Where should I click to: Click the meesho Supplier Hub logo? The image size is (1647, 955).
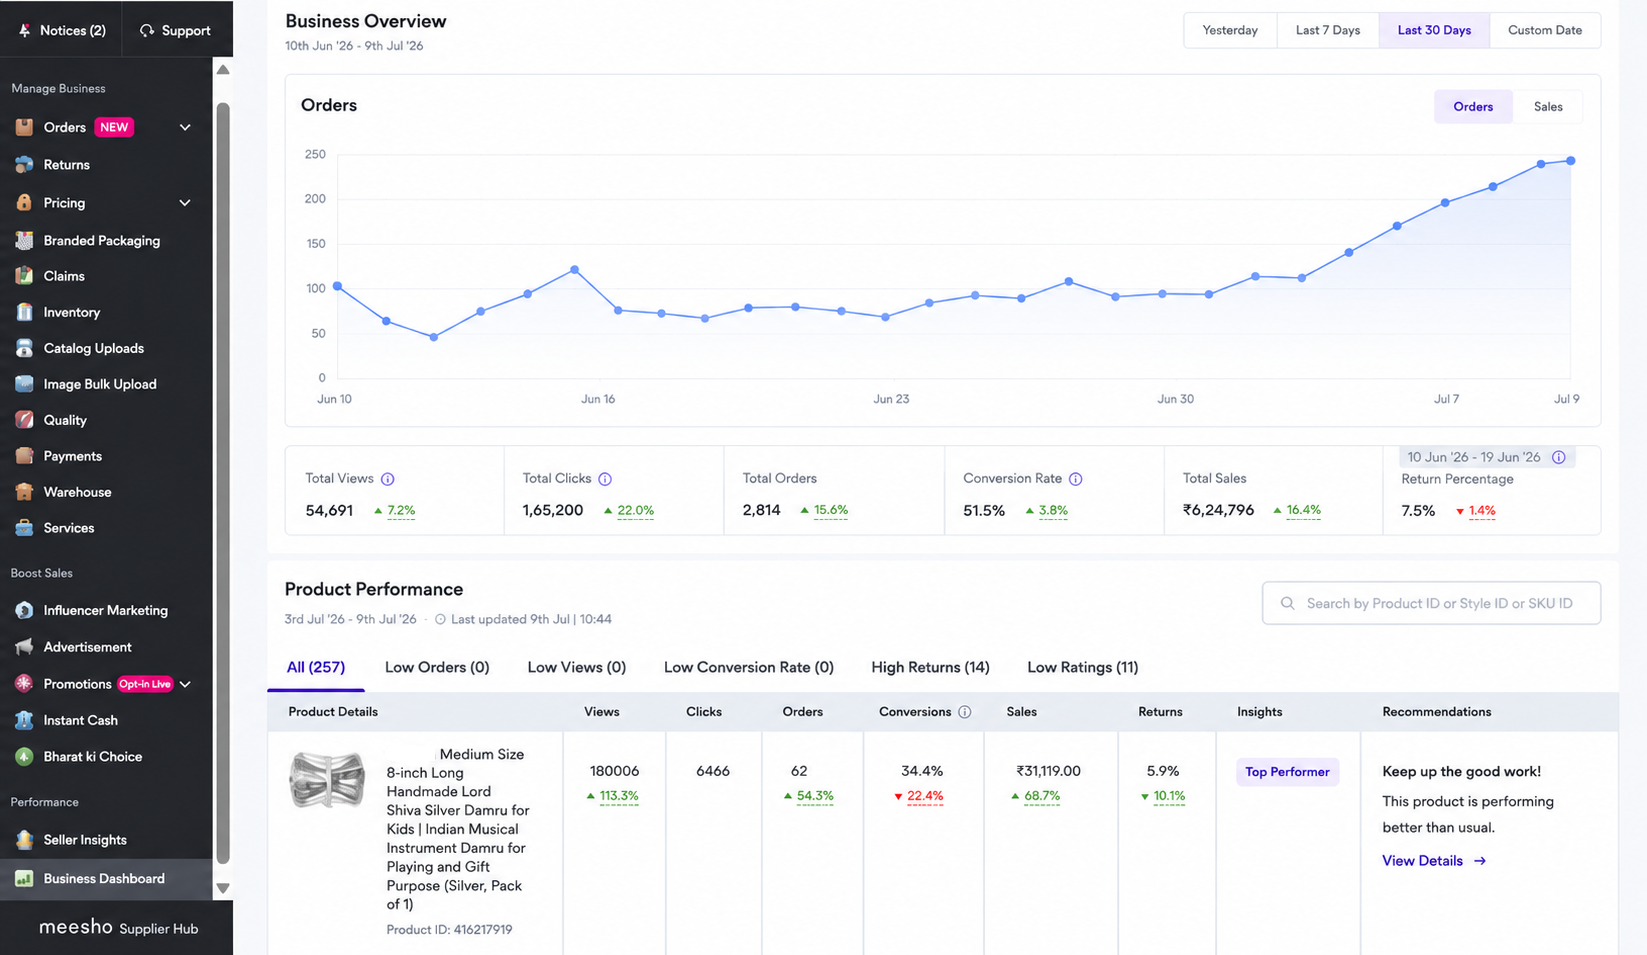118,928
